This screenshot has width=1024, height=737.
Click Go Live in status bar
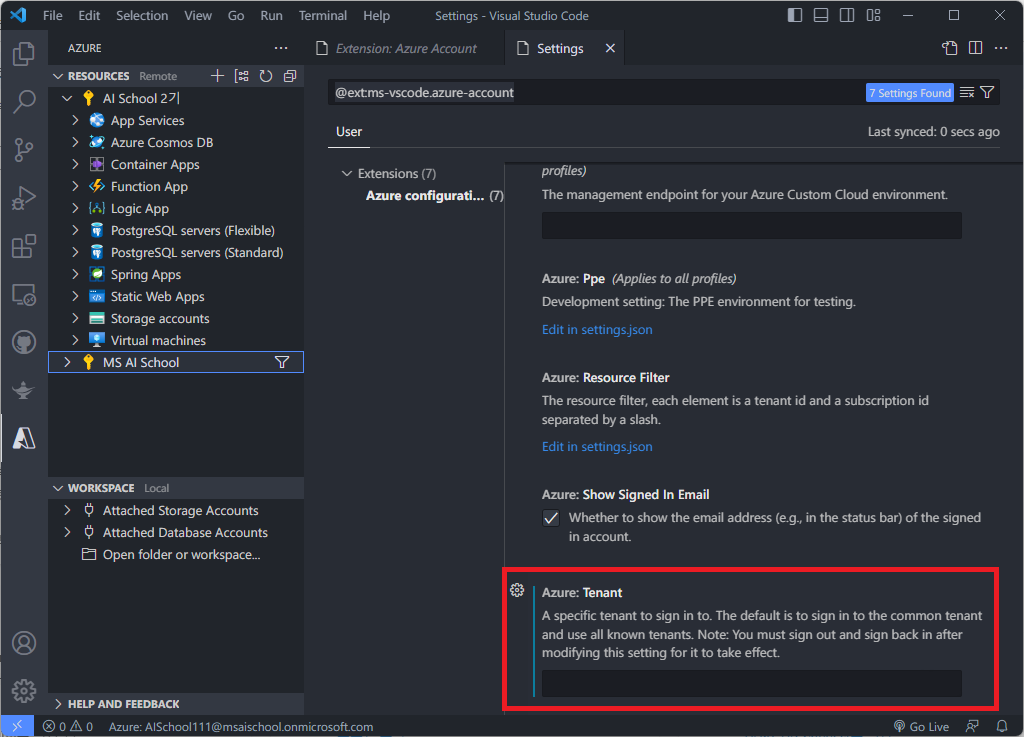[921, 726]
